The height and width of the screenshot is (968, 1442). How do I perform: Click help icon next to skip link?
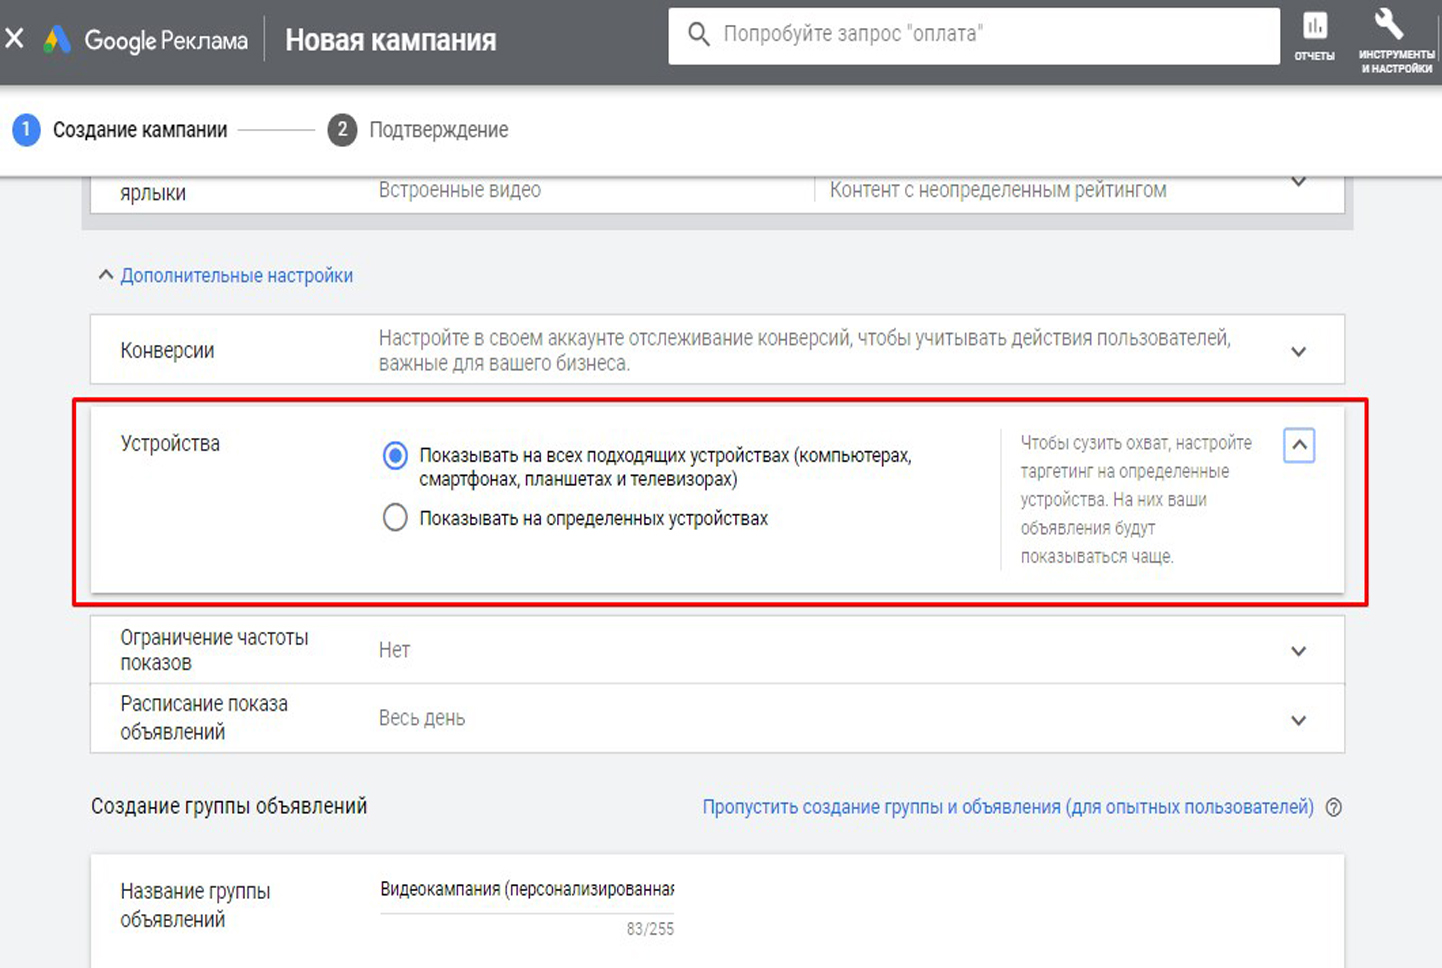pyautogui.click(x=1333, y=808)
